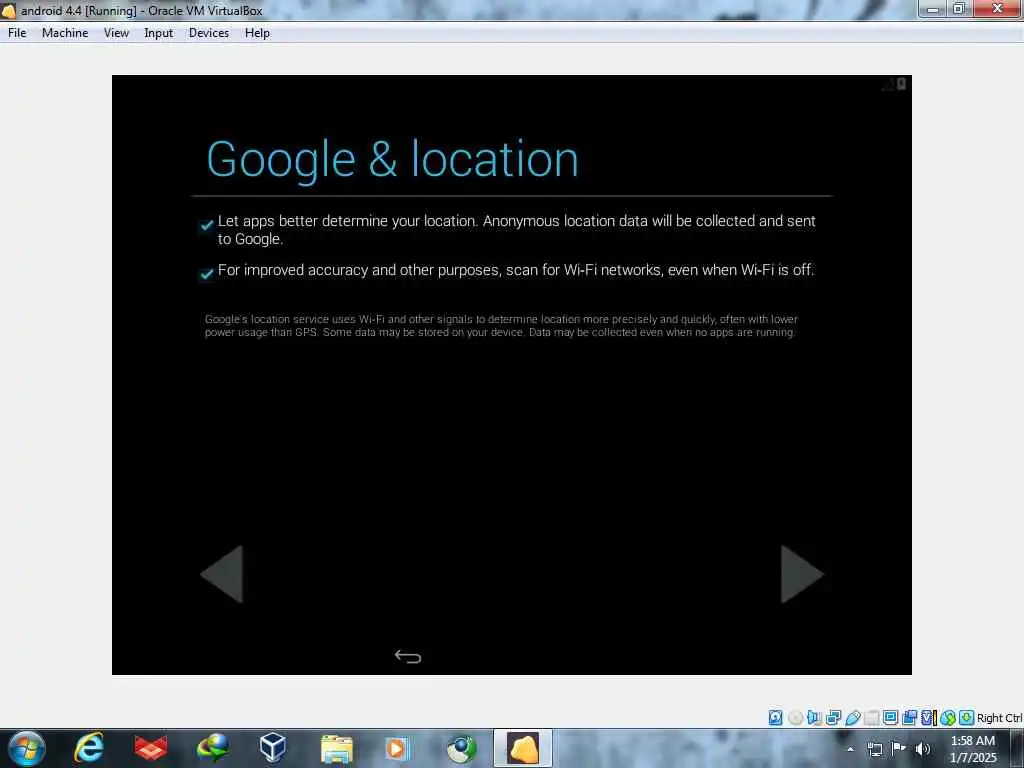Click the network adapters status icon
This screenshot has width=1024, height=768.
[833, 718]
